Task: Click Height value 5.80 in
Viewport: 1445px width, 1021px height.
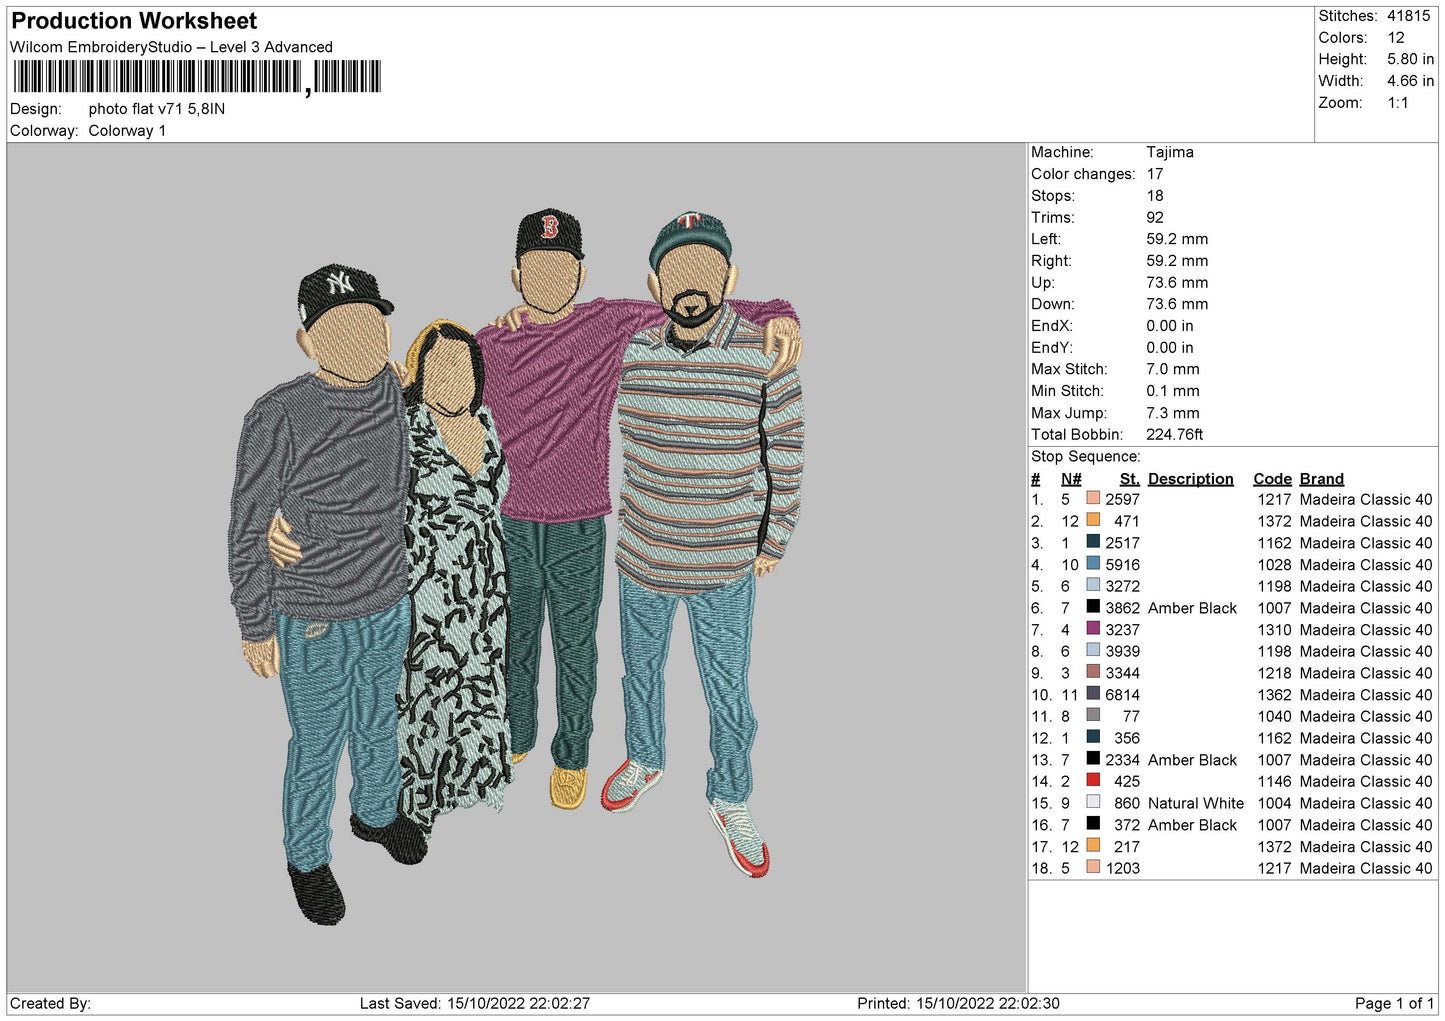Action: click(x=1410, y=60)
